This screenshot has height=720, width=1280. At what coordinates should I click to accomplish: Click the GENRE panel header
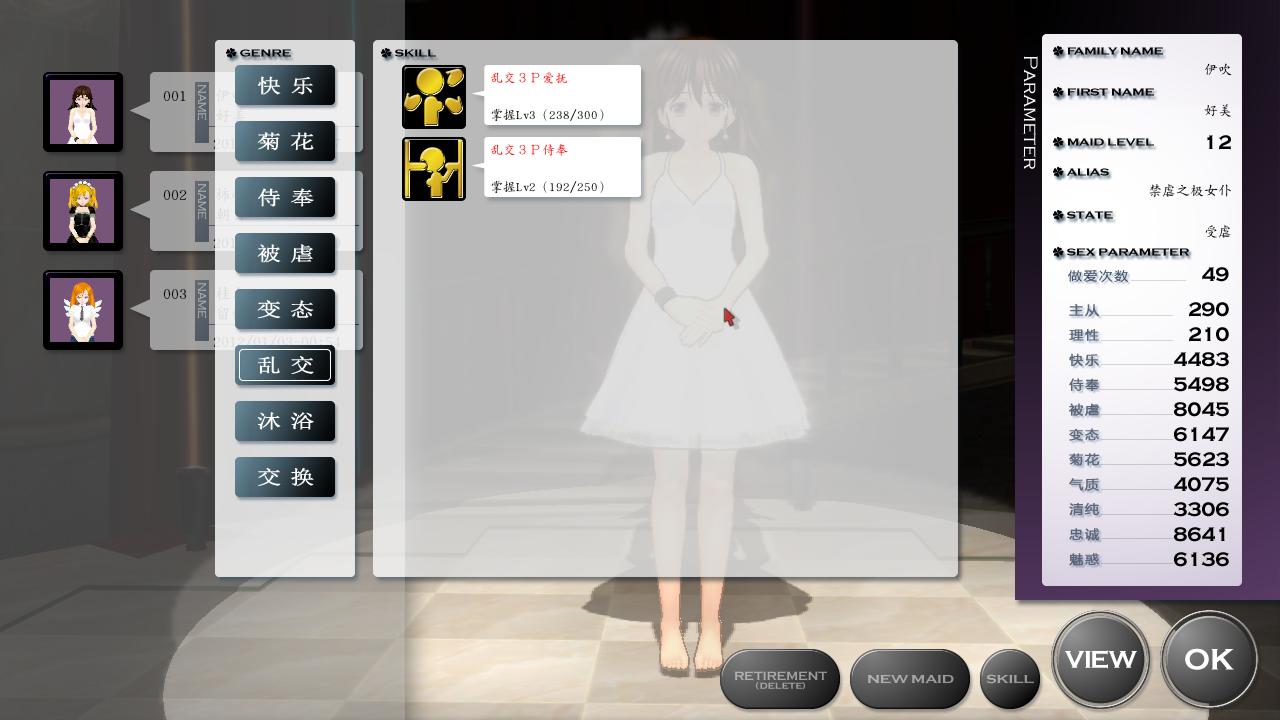(259, 53)
